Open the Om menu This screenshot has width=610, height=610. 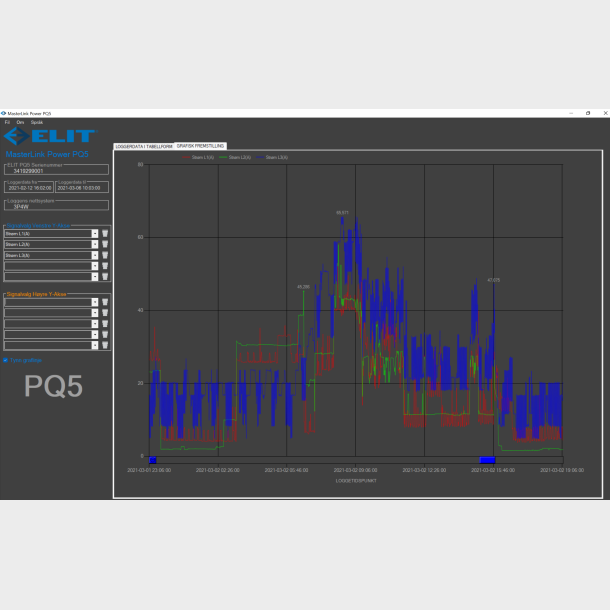[x=20, y=122]
